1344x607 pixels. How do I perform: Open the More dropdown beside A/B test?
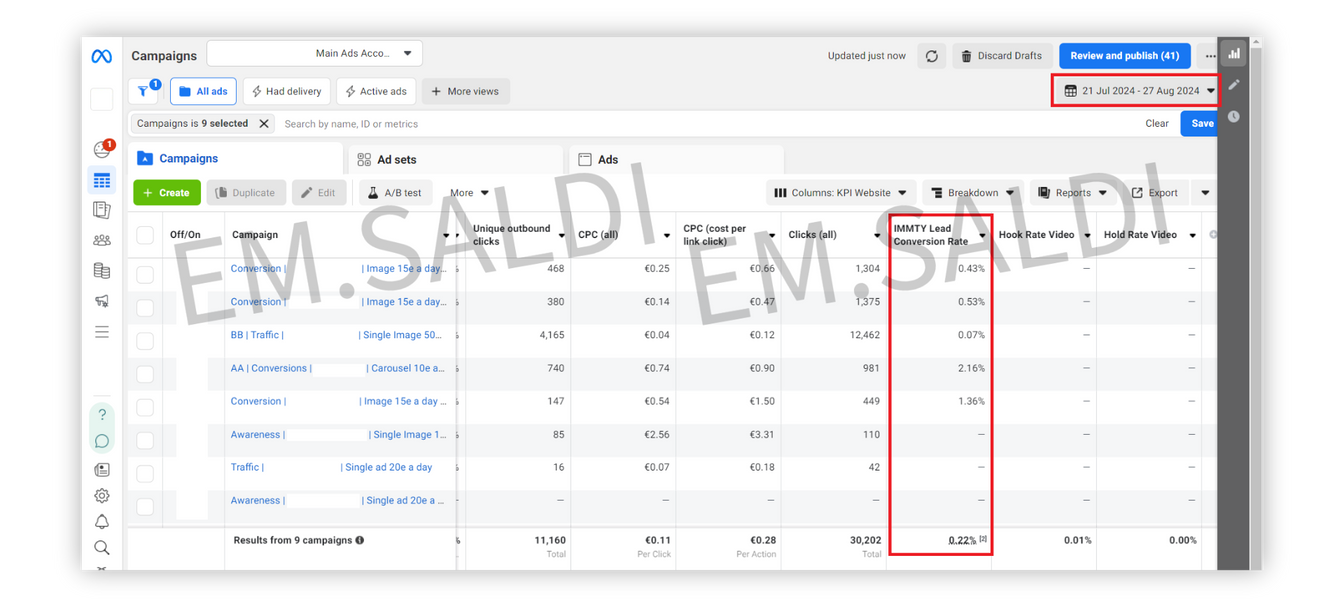[x=469, y=193]
